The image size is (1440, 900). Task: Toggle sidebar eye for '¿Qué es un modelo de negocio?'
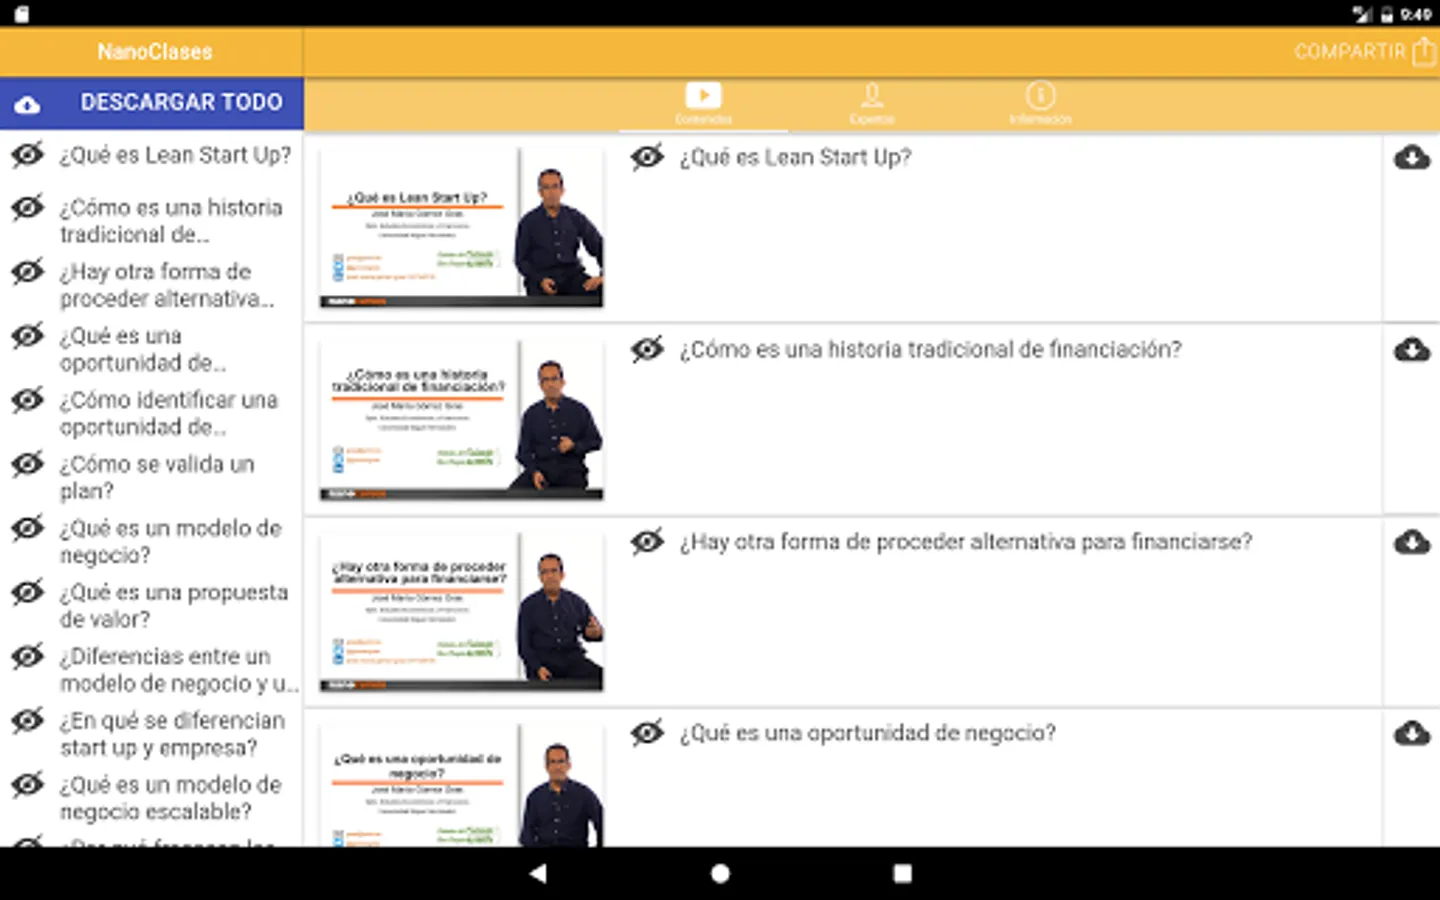click(28, 527)
